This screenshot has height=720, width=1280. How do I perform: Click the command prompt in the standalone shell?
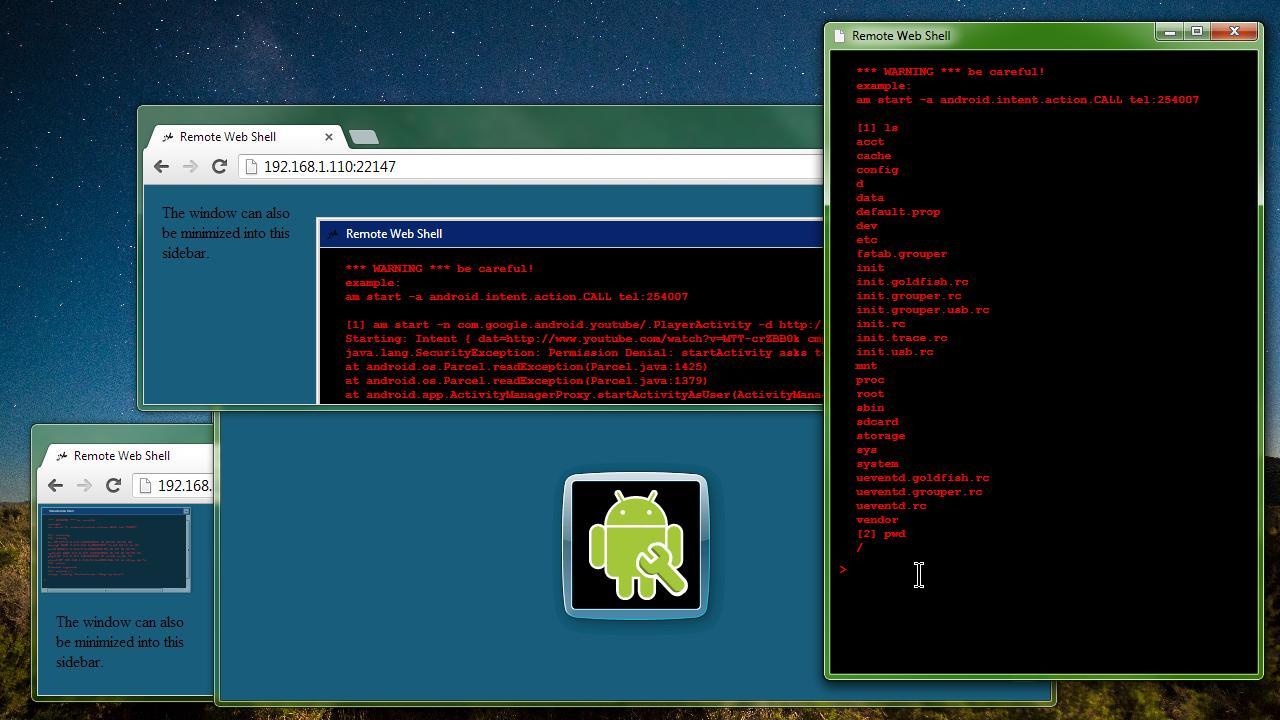(x=843, y=569)
